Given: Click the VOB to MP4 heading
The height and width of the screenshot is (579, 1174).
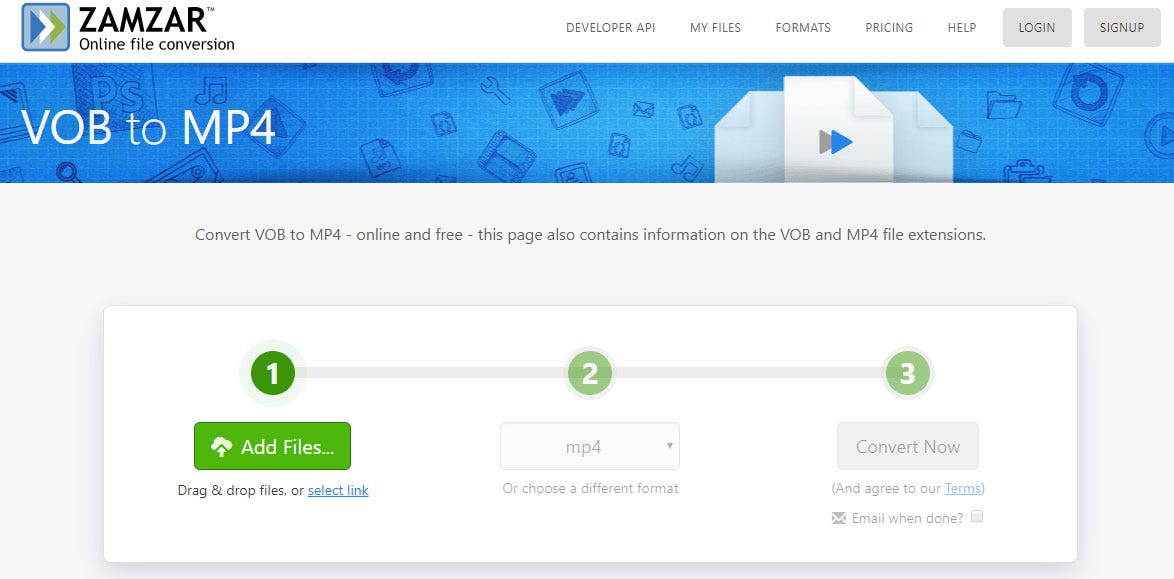Looking at the screenshot, I should point(149,127).
